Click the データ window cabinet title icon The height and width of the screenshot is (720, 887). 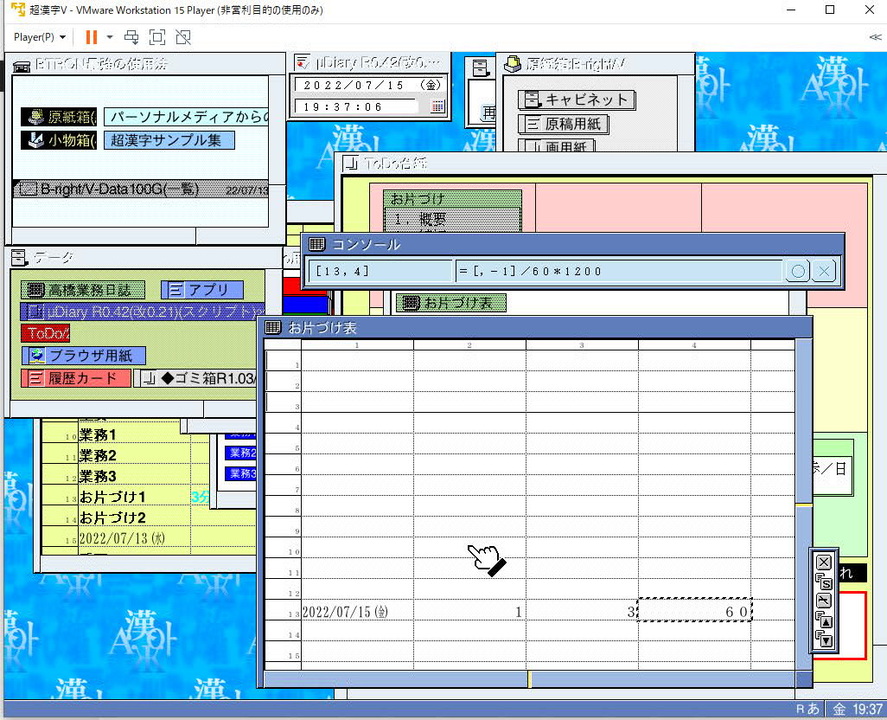click(19, 258)
